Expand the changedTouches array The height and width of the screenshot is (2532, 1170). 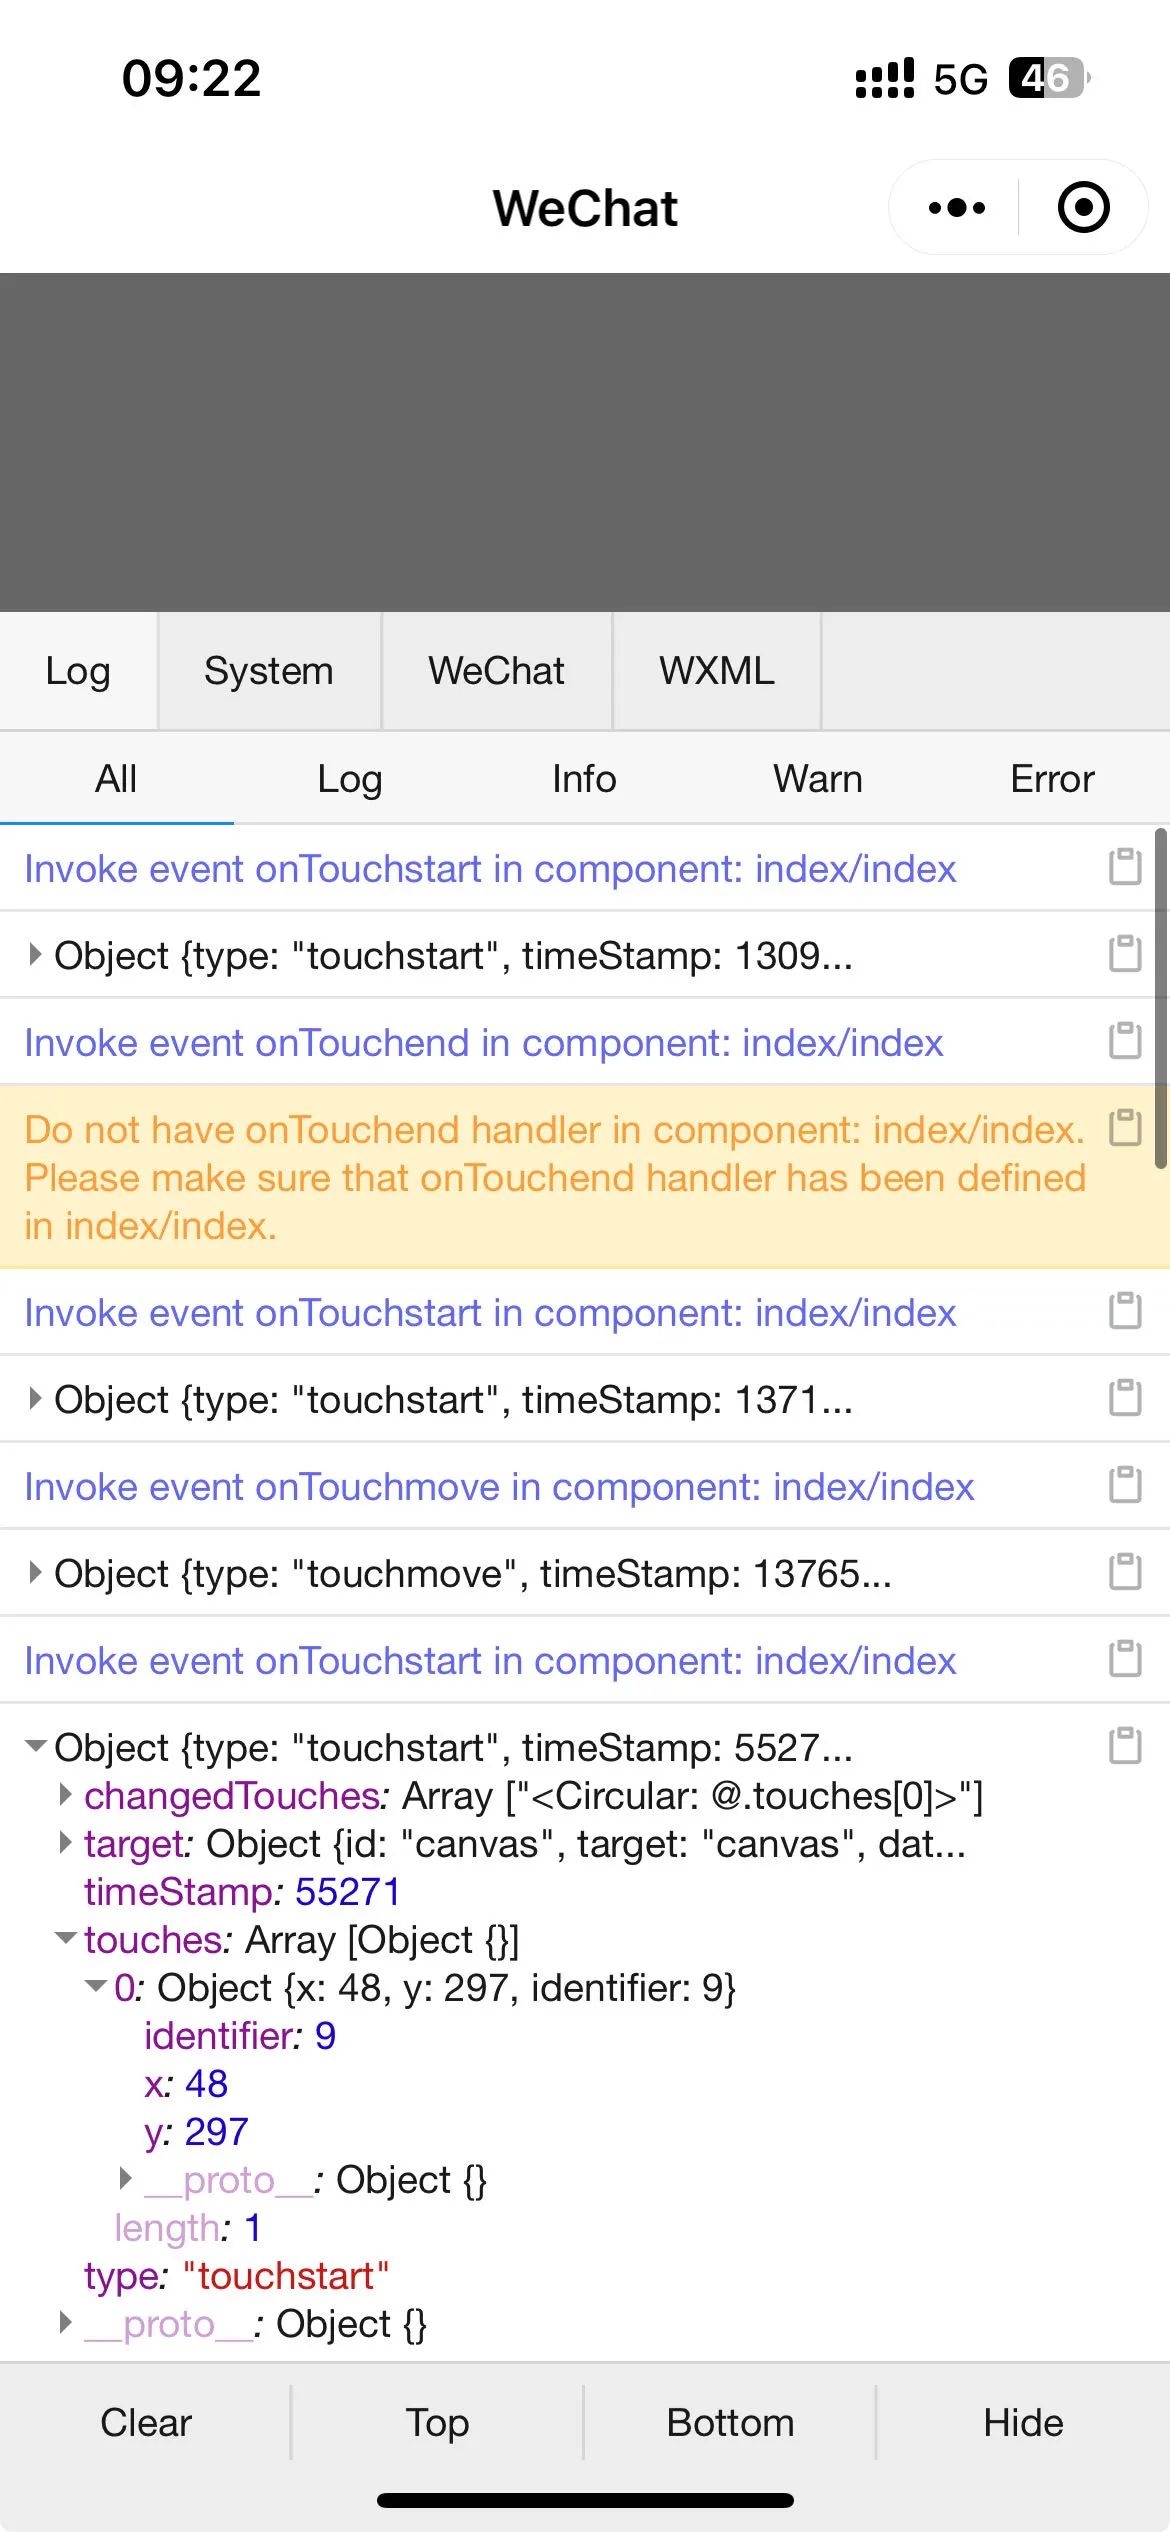pyautogui.click(x=65, y=1795)
